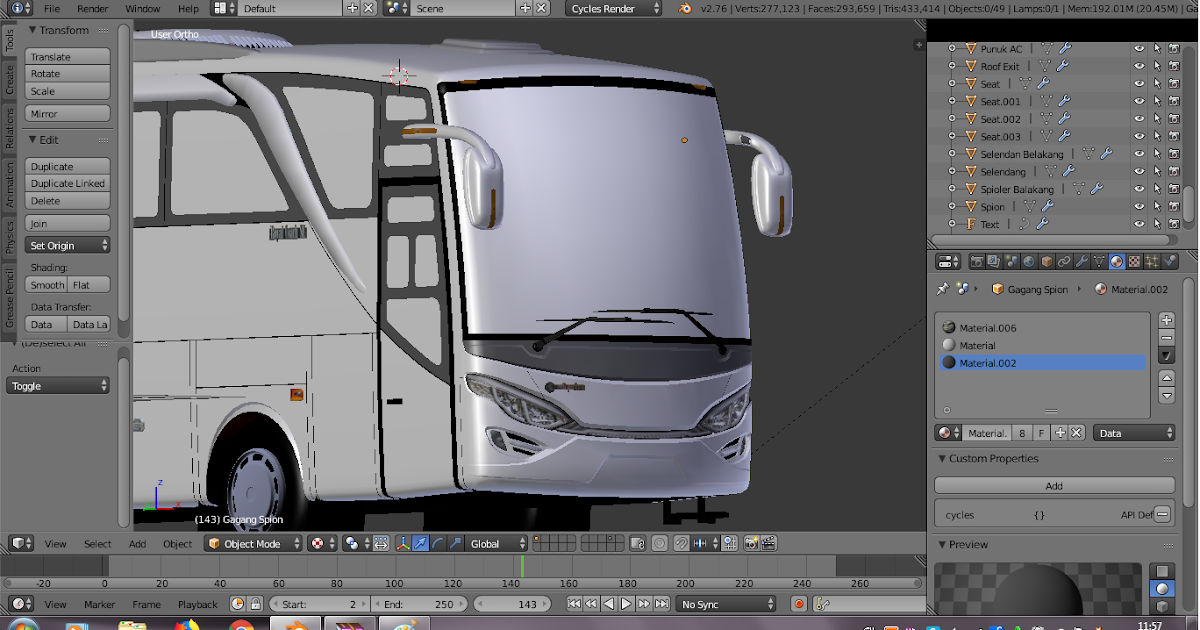Switch to the Texture properties tab
1200x630 pixels.
click(x=1134, y=263)
